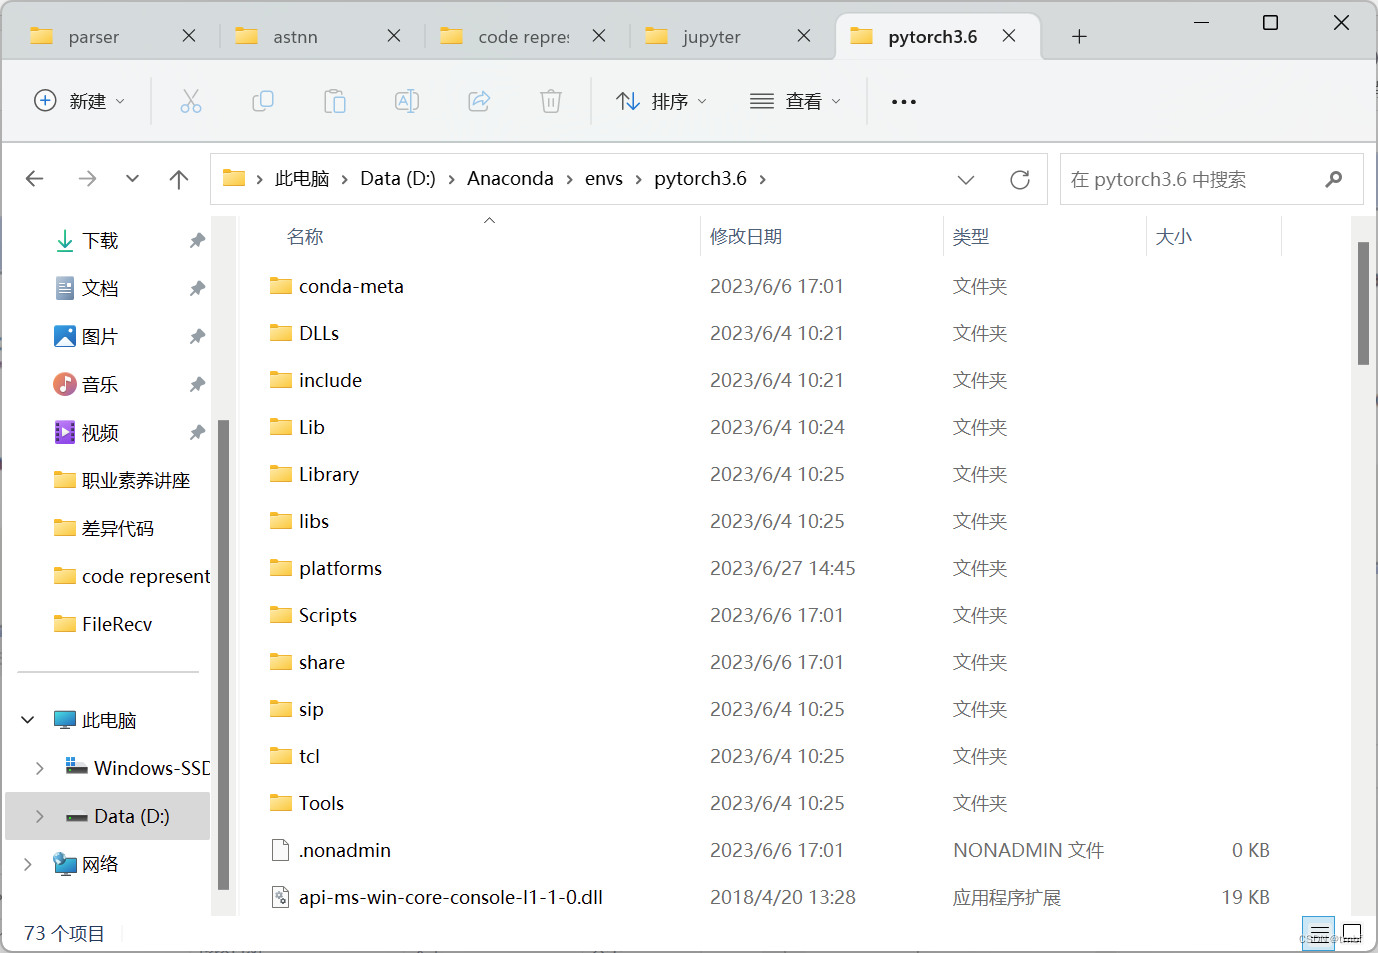Expand the Windows-SSD tree node
This screenshot has width=1378, height=953.
pos(39,768)
